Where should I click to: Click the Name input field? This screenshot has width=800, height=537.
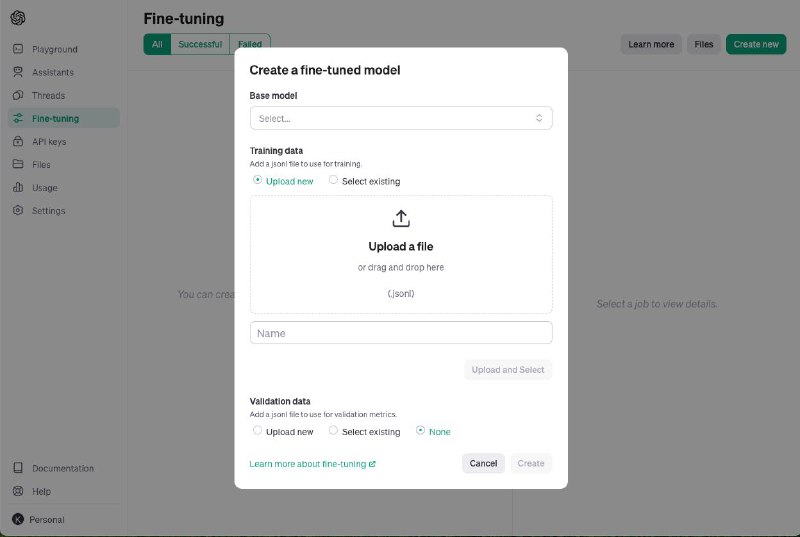(x=401, y=333)
